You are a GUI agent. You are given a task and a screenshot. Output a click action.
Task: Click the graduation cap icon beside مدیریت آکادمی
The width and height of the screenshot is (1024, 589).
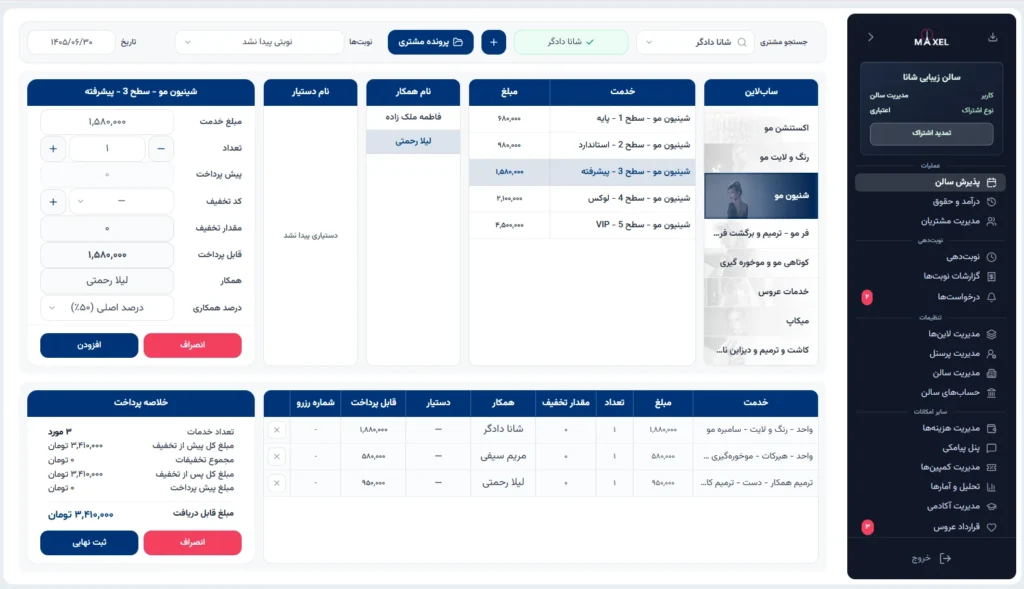click(x=991, y=507)
